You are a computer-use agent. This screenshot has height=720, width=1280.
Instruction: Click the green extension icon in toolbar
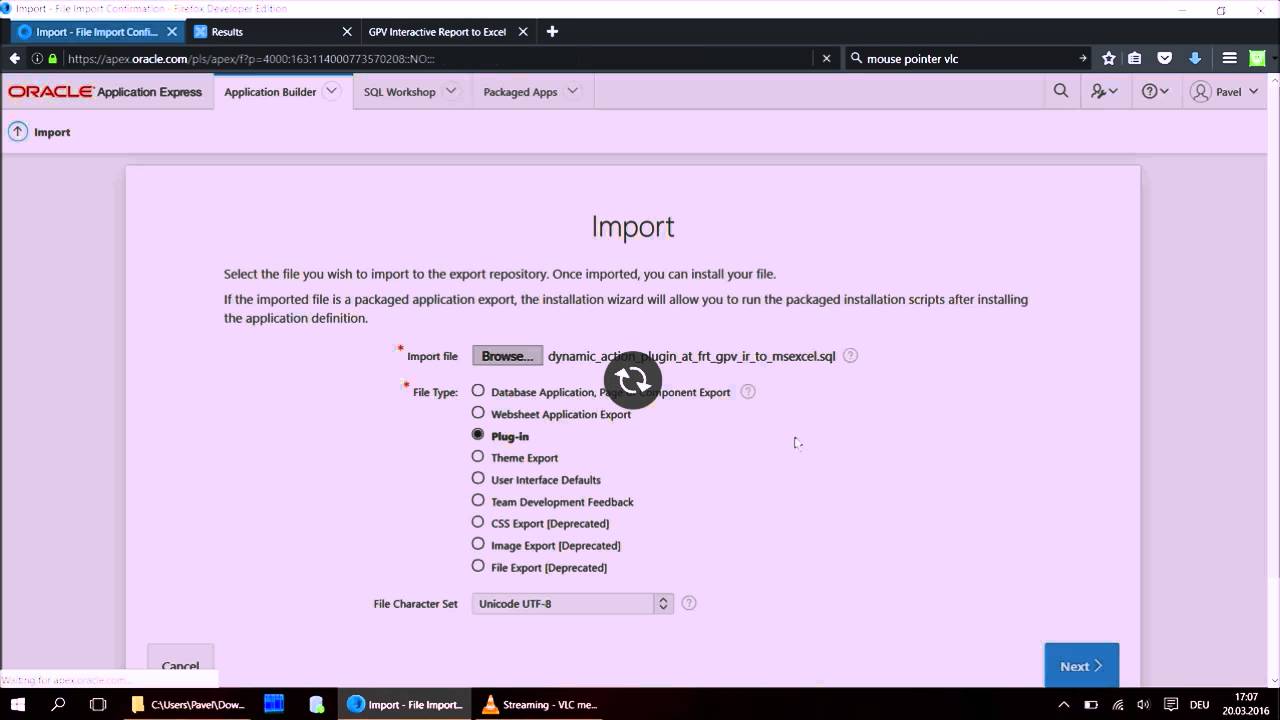click(1258, 58)
